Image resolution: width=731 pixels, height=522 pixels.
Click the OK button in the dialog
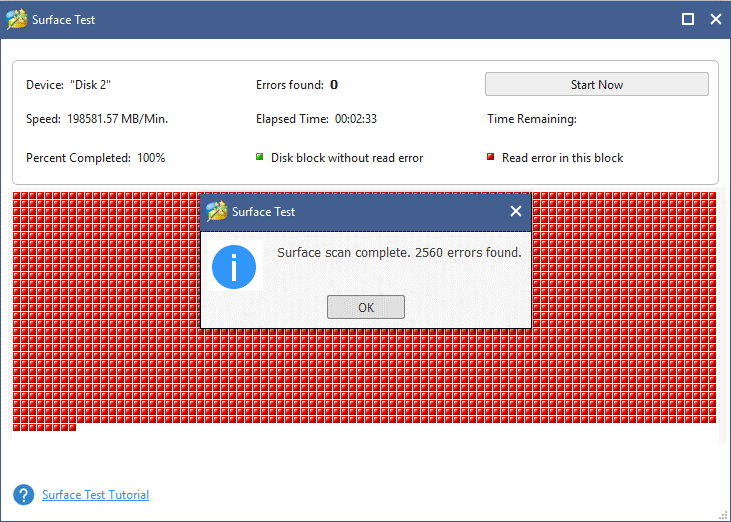[365, 307]
